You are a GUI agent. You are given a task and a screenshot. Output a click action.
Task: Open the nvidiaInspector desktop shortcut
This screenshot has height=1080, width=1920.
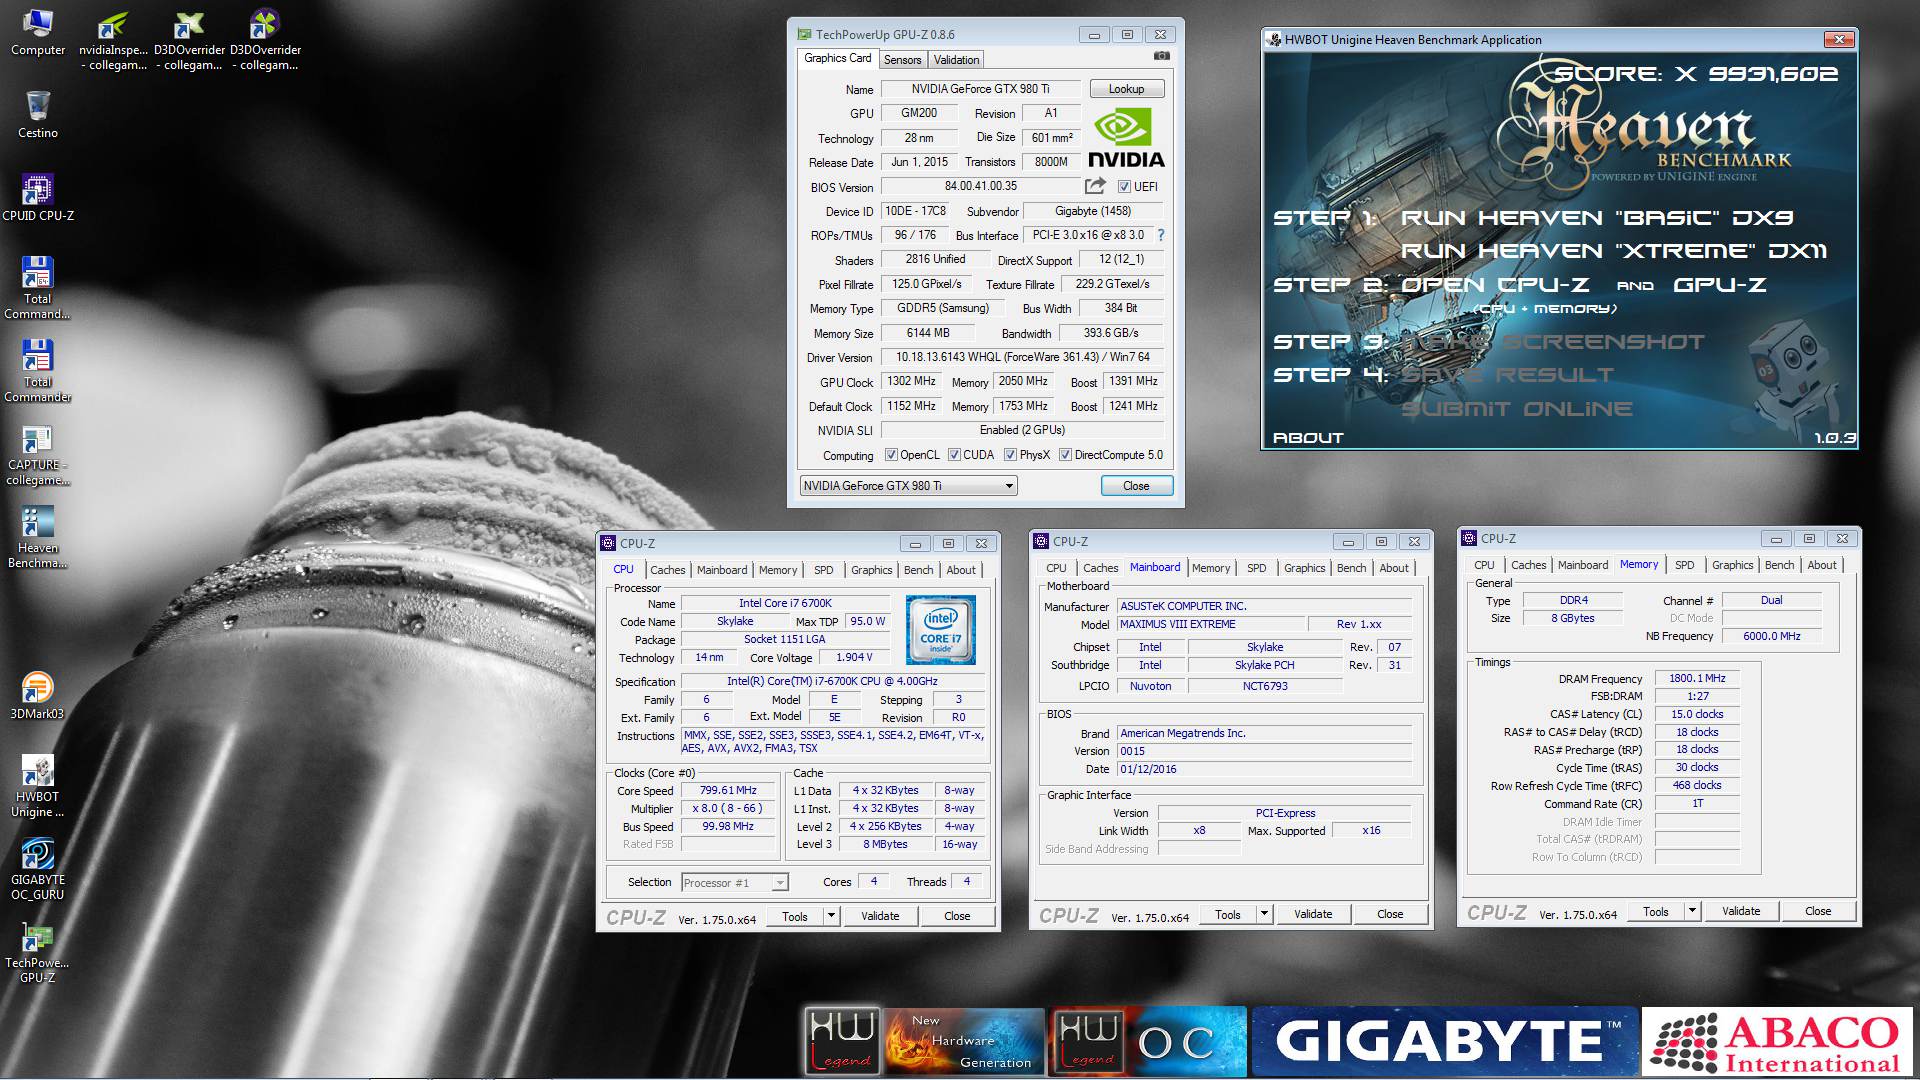[x=113, y=40]
